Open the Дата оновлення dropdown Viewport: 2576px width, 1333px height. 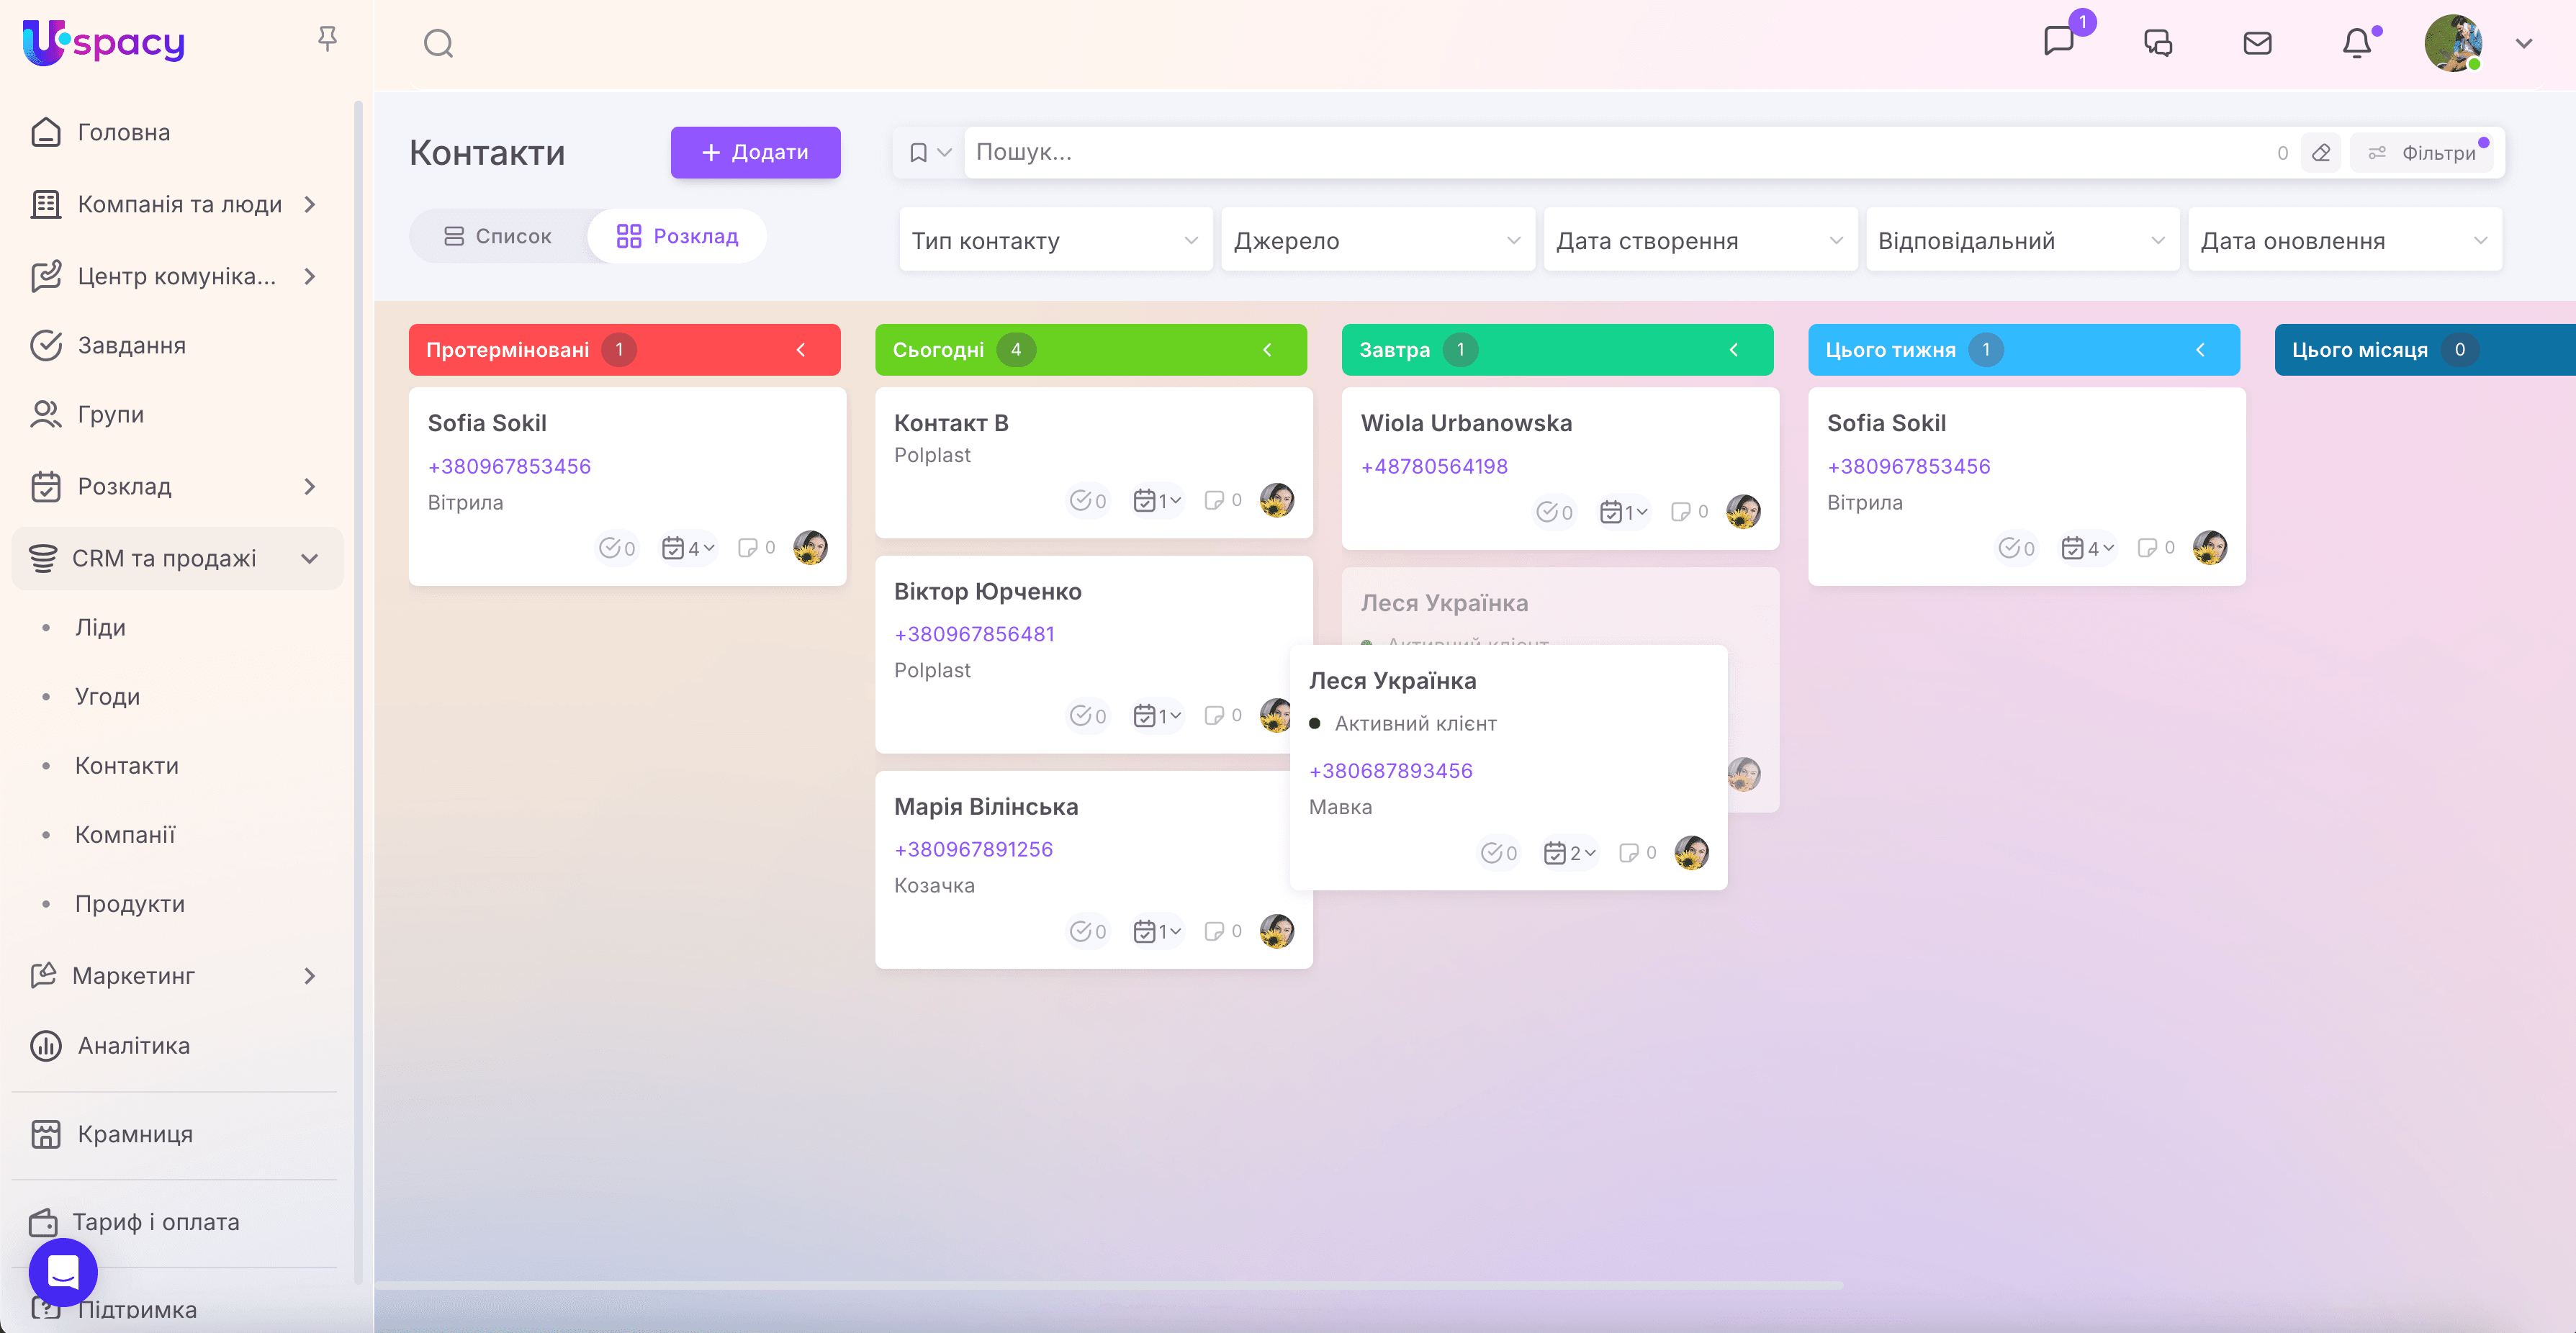point(2345,240)
